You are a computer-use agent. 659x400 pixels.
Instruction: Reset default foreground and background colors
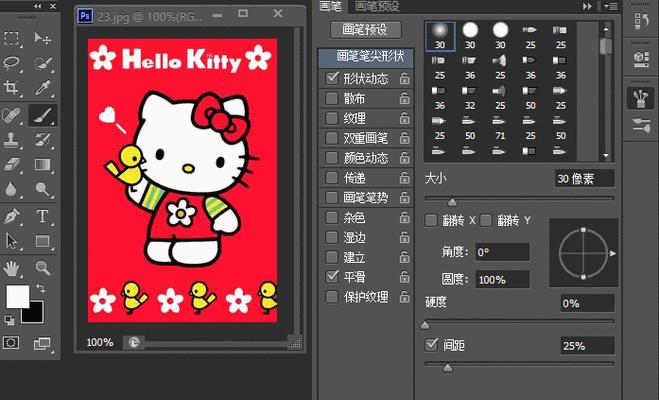(9, 321)
